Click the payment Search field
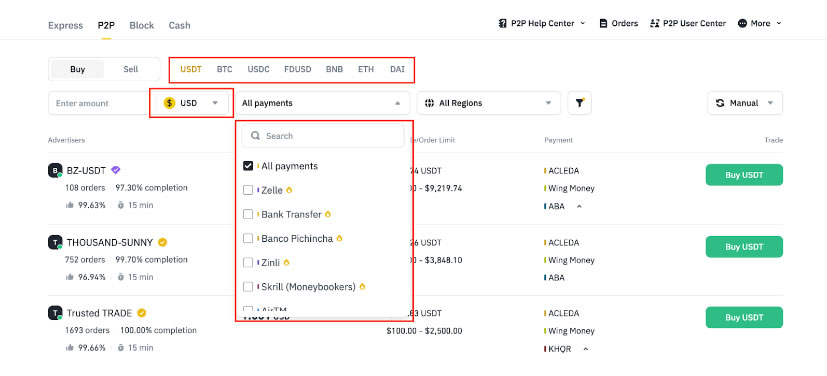The image size is (827, 376). pyautogui.click(x=323, y=136)
